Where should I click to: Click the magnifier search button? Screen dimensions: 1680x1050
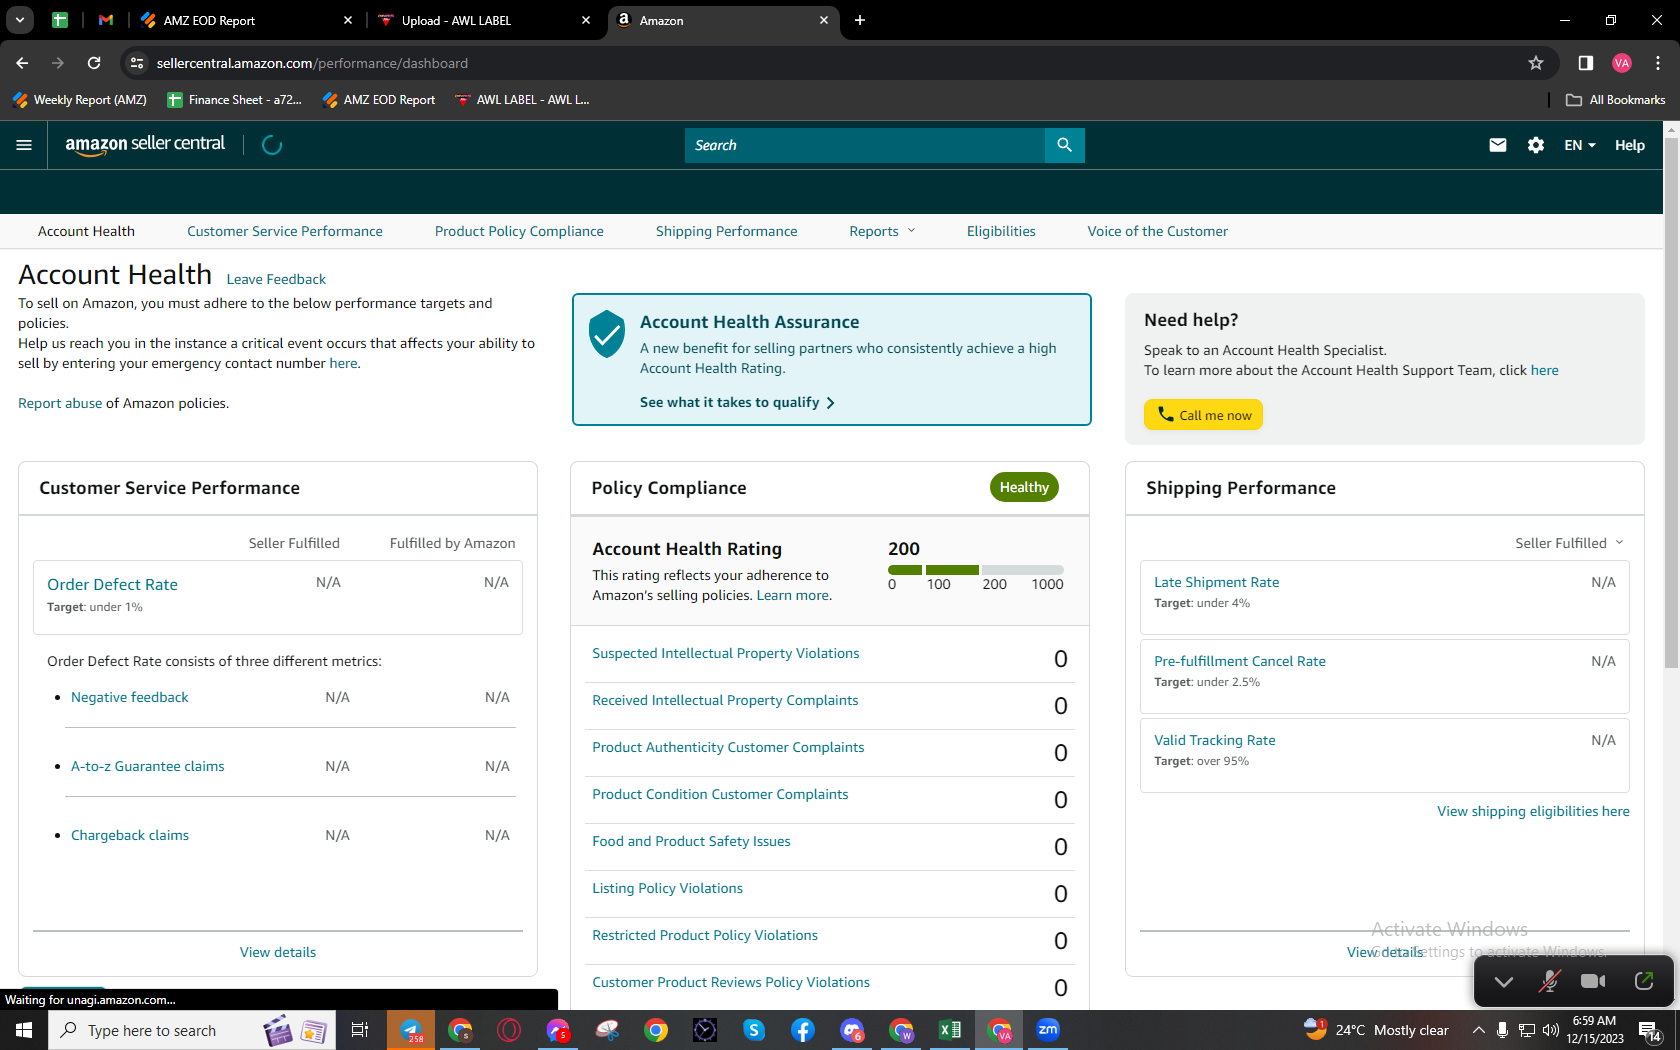[1064, 145]
